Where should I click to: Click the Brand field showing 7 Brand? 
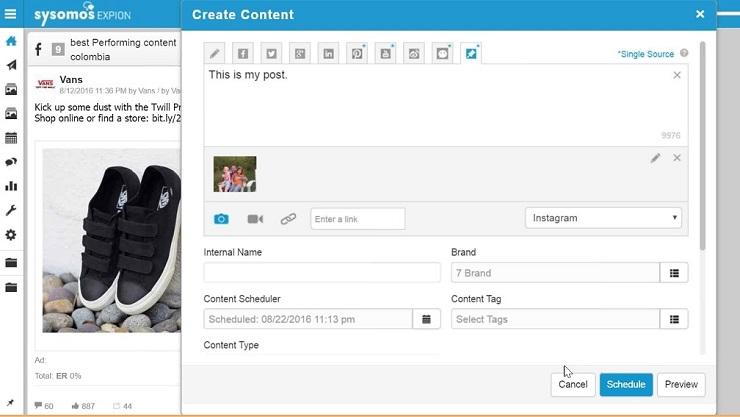pyautogui.click(x=555, y=273)
